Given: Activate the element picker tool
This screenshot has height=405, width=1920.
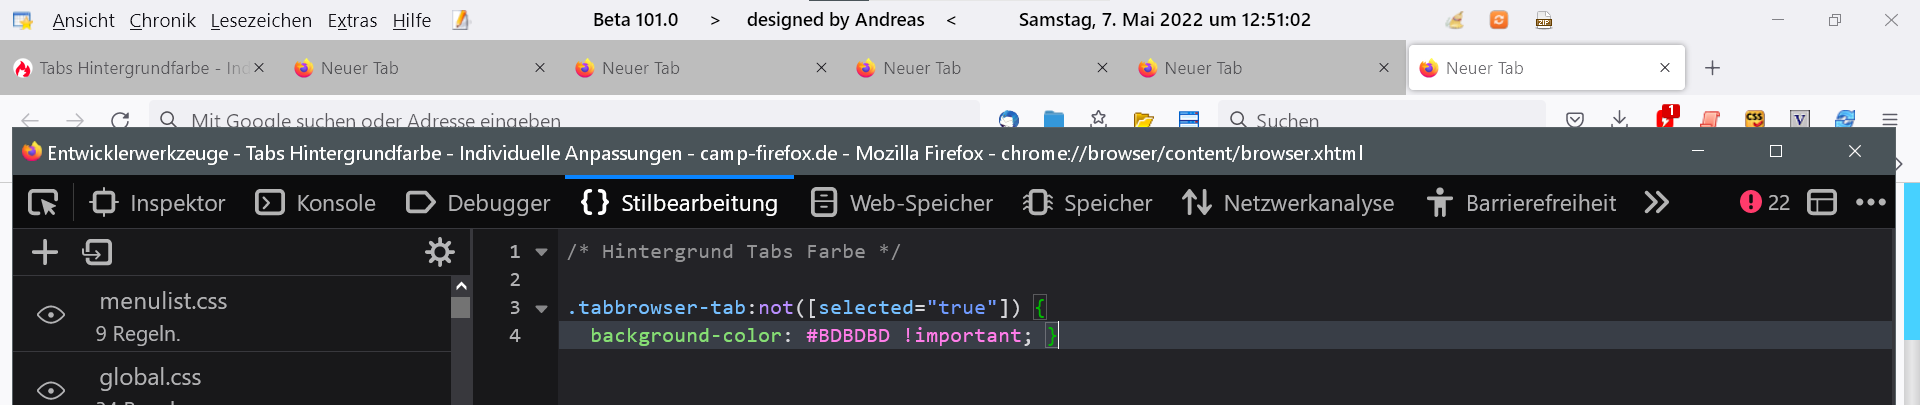Looking at the screenshot, I should click(x=43, y=203).
